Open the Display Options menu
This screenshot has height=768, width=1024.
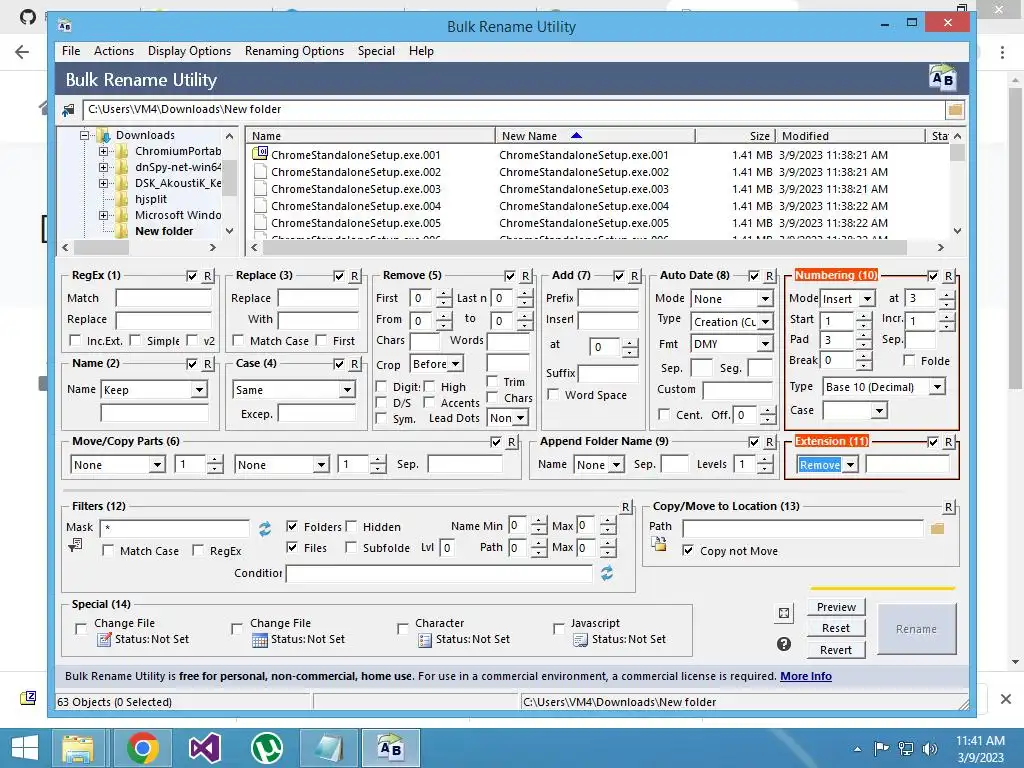(x=189, y=51)
